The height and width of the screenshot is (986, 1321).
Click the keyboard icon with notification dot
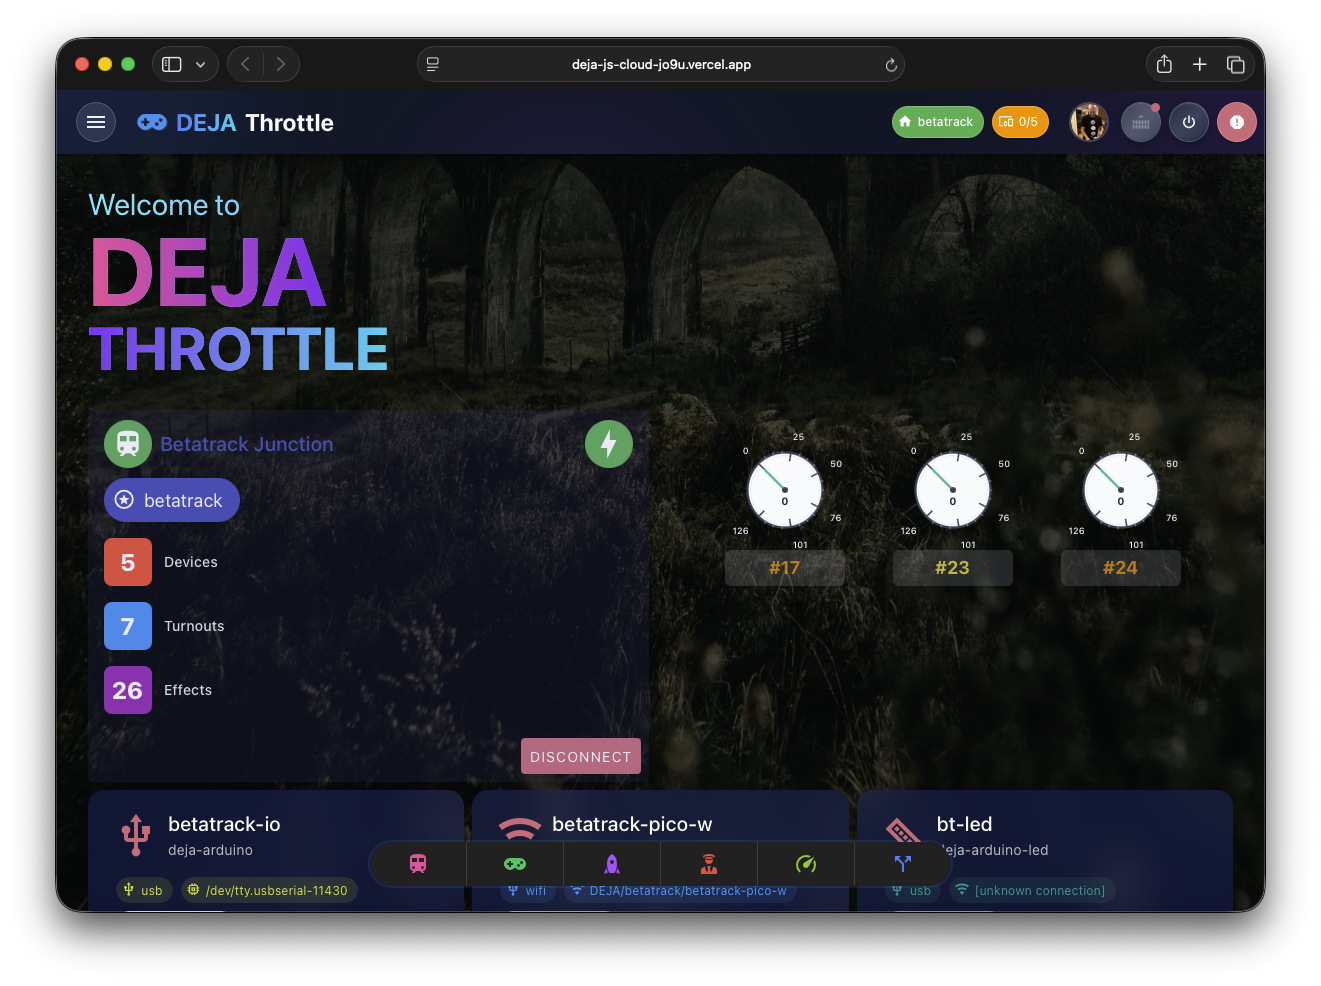click(1141, 121)
